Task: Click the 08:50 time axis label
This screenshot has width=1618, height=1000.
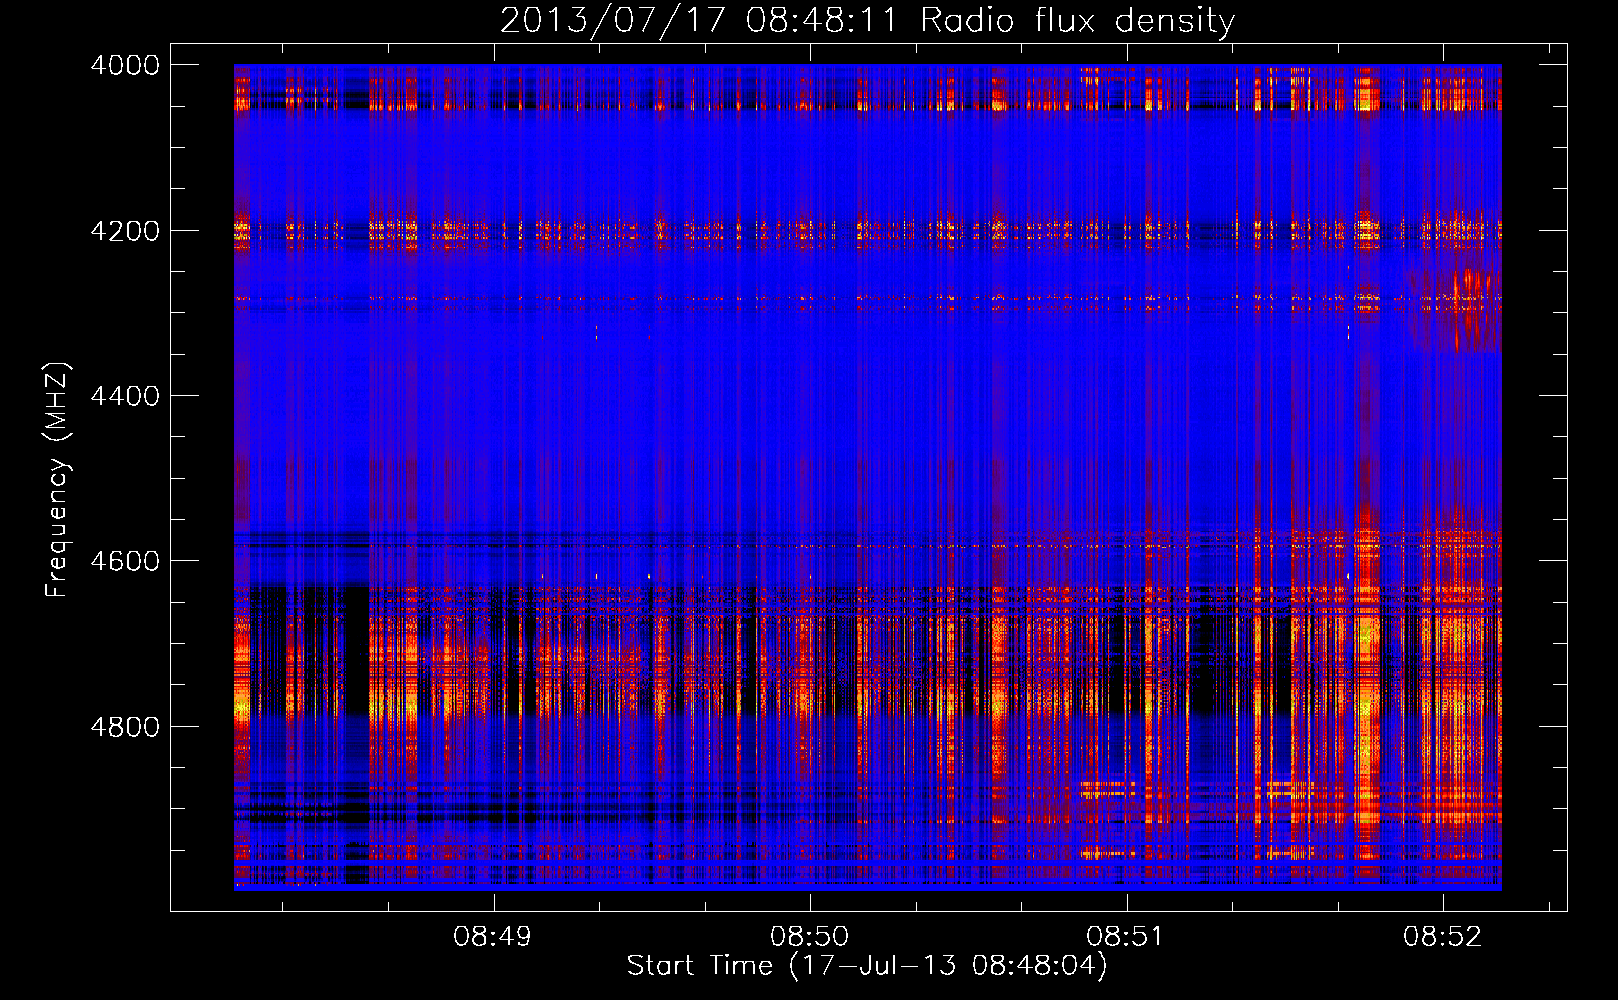Action: pyautogui.click(x=809, y=937)
